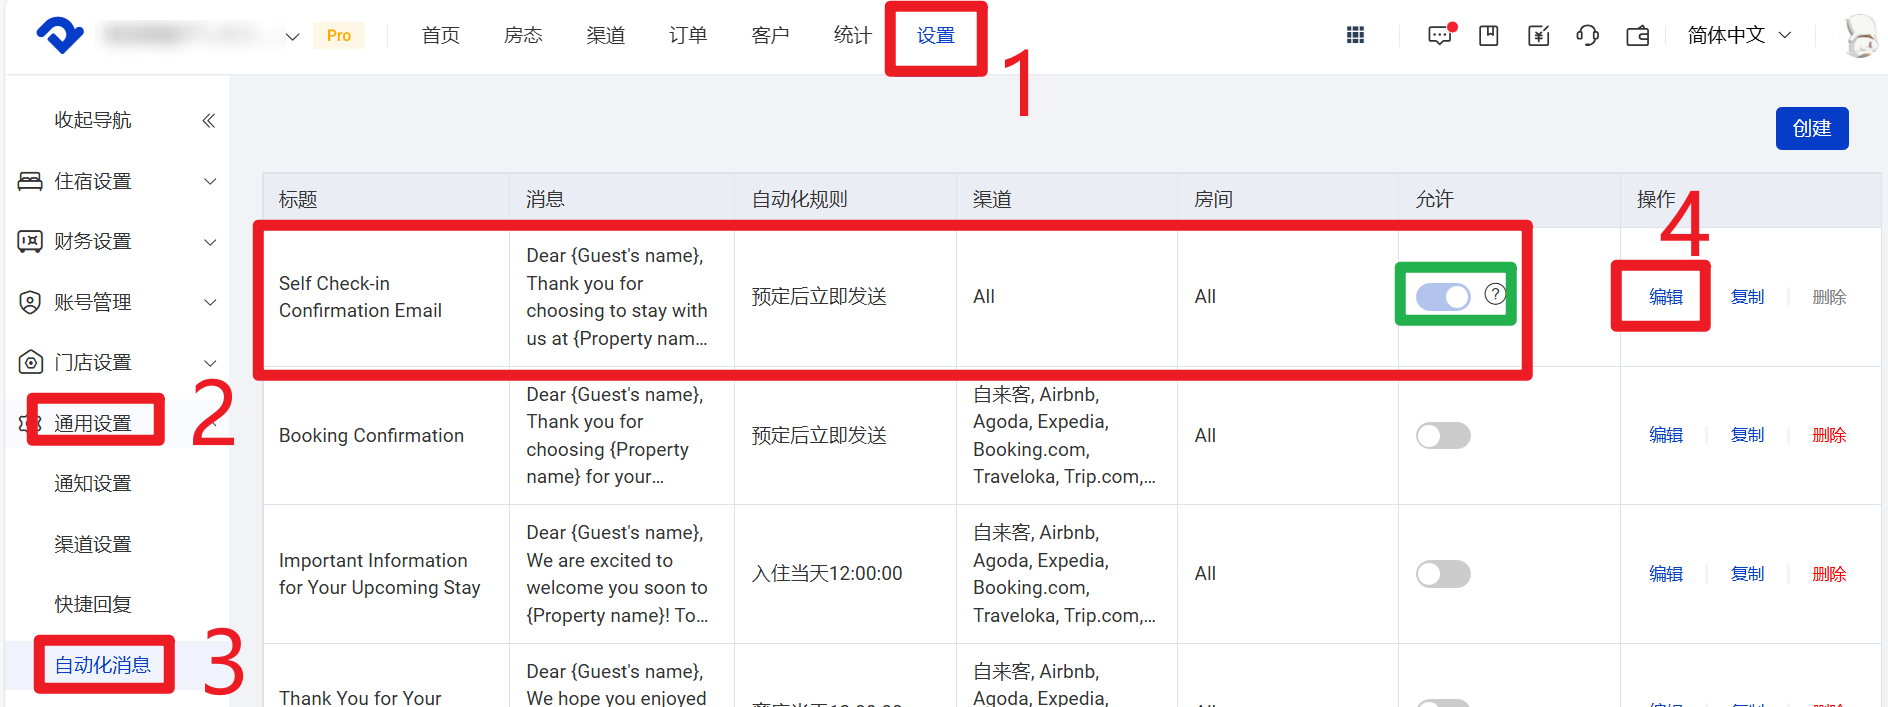Open the apps grid icon
The height and width of the screenshot is (707, 1888).
tap(1355, 35)
